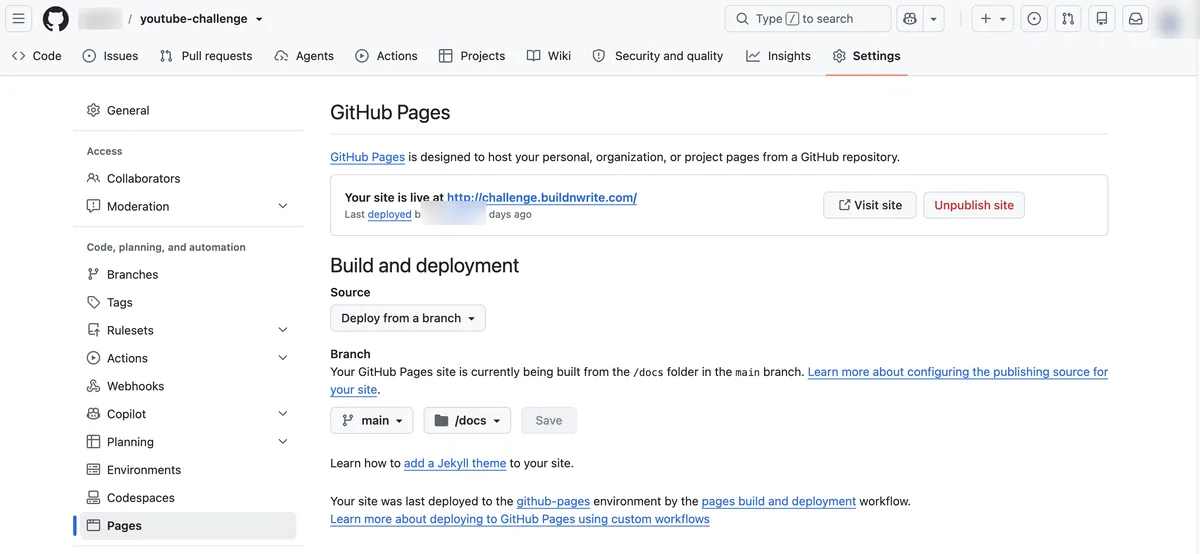Follow the GitHub Pages documentation link
This screenshot has height=554, width=1200.
pos(367,157)
